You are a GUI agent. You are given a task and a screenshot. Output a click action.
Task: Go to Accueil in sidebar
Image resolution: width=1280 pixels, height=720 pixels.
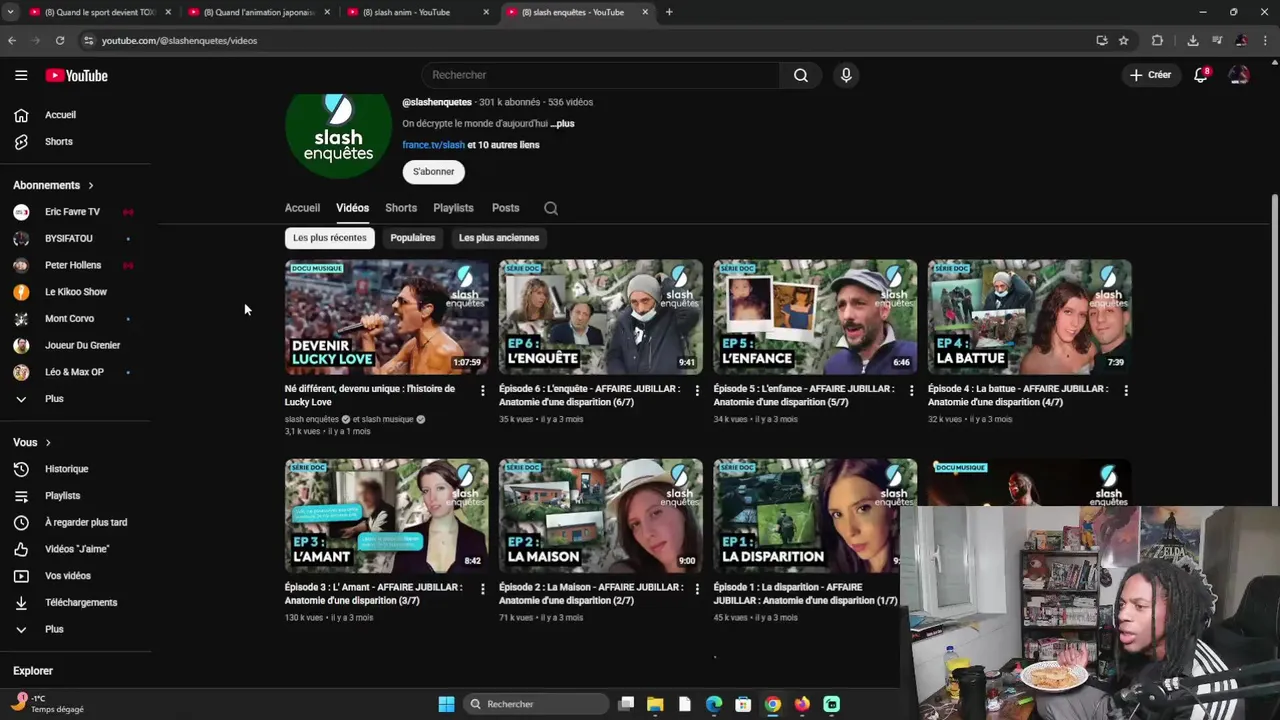click(x=60, y=115)
